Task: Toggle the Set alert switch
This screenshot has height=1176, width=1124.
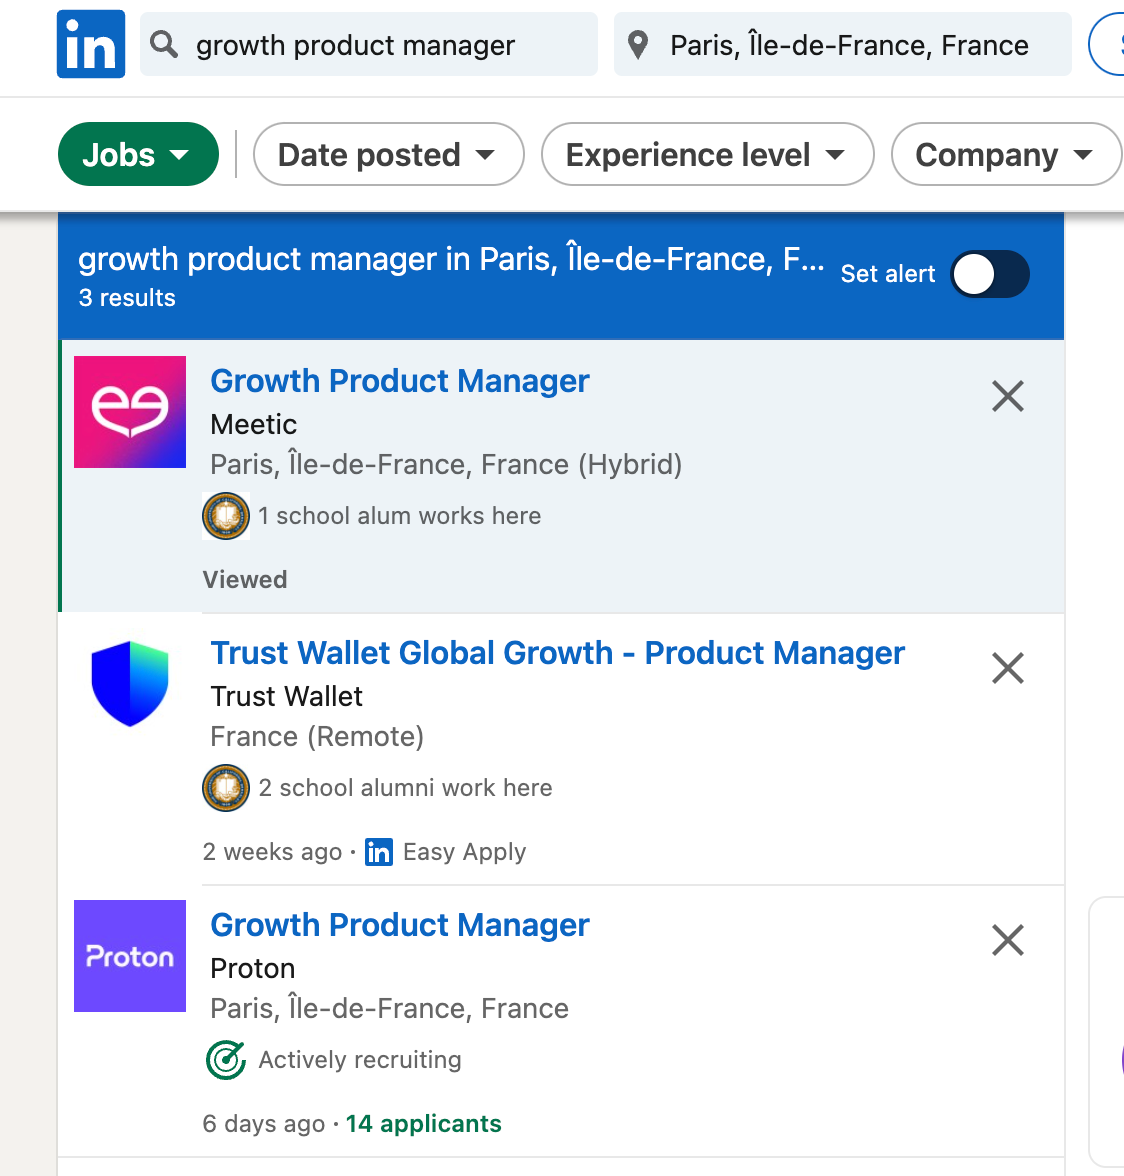Action: coord(990,274)
